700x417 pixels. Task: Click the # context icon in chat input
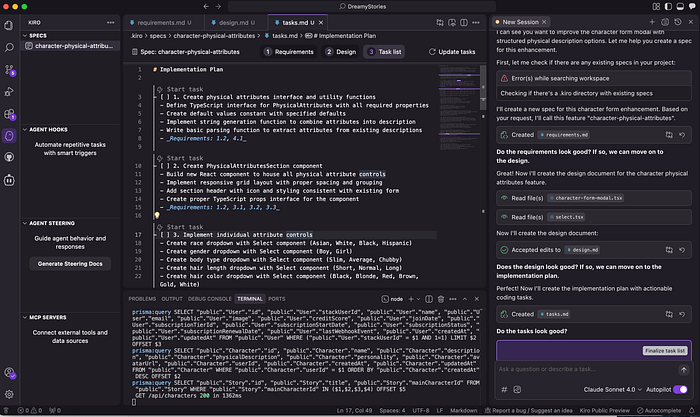tap(504, 389)
